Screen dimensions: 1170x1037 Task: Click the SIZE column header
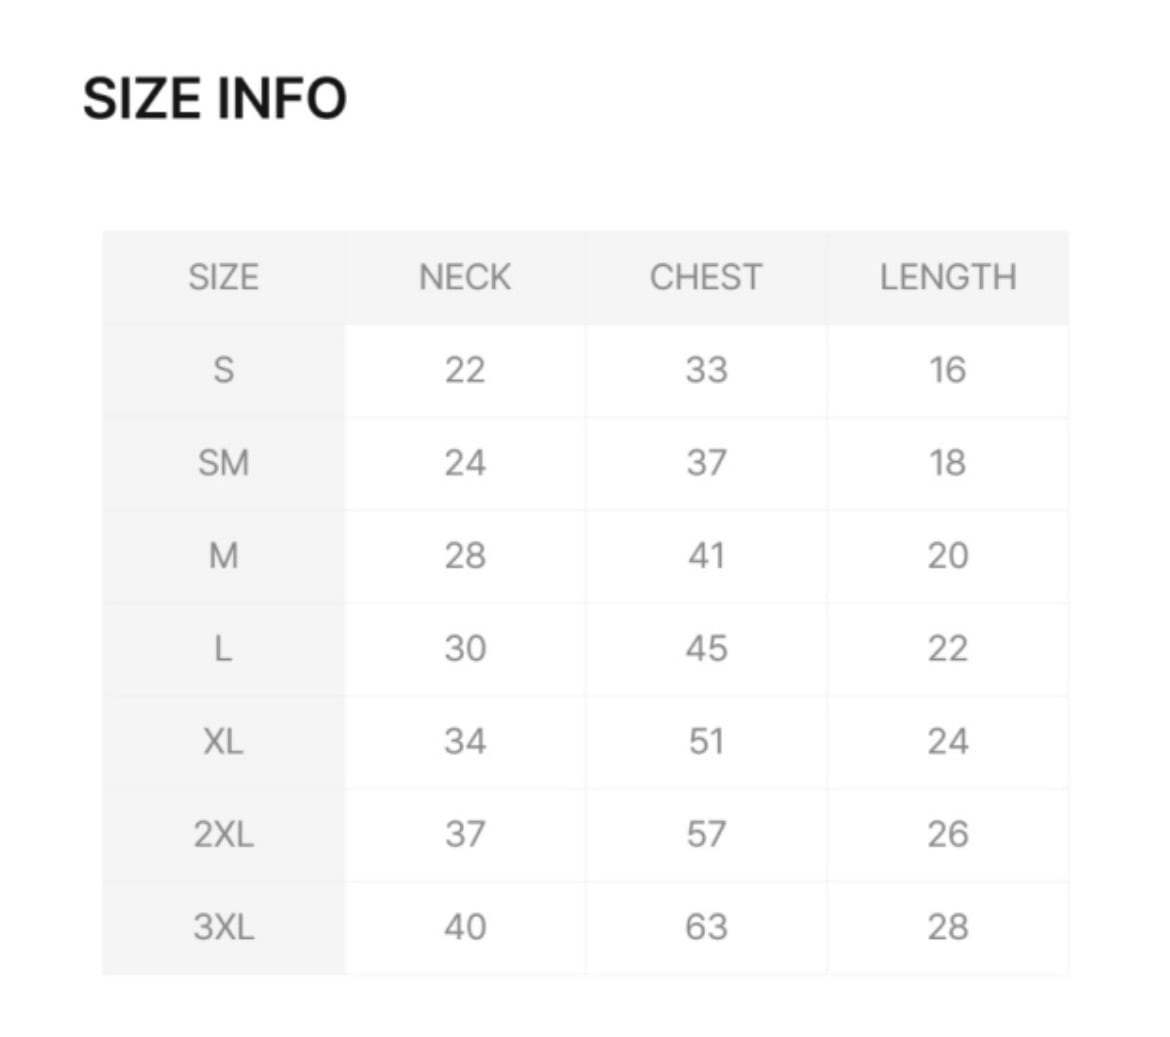[223, 277]
